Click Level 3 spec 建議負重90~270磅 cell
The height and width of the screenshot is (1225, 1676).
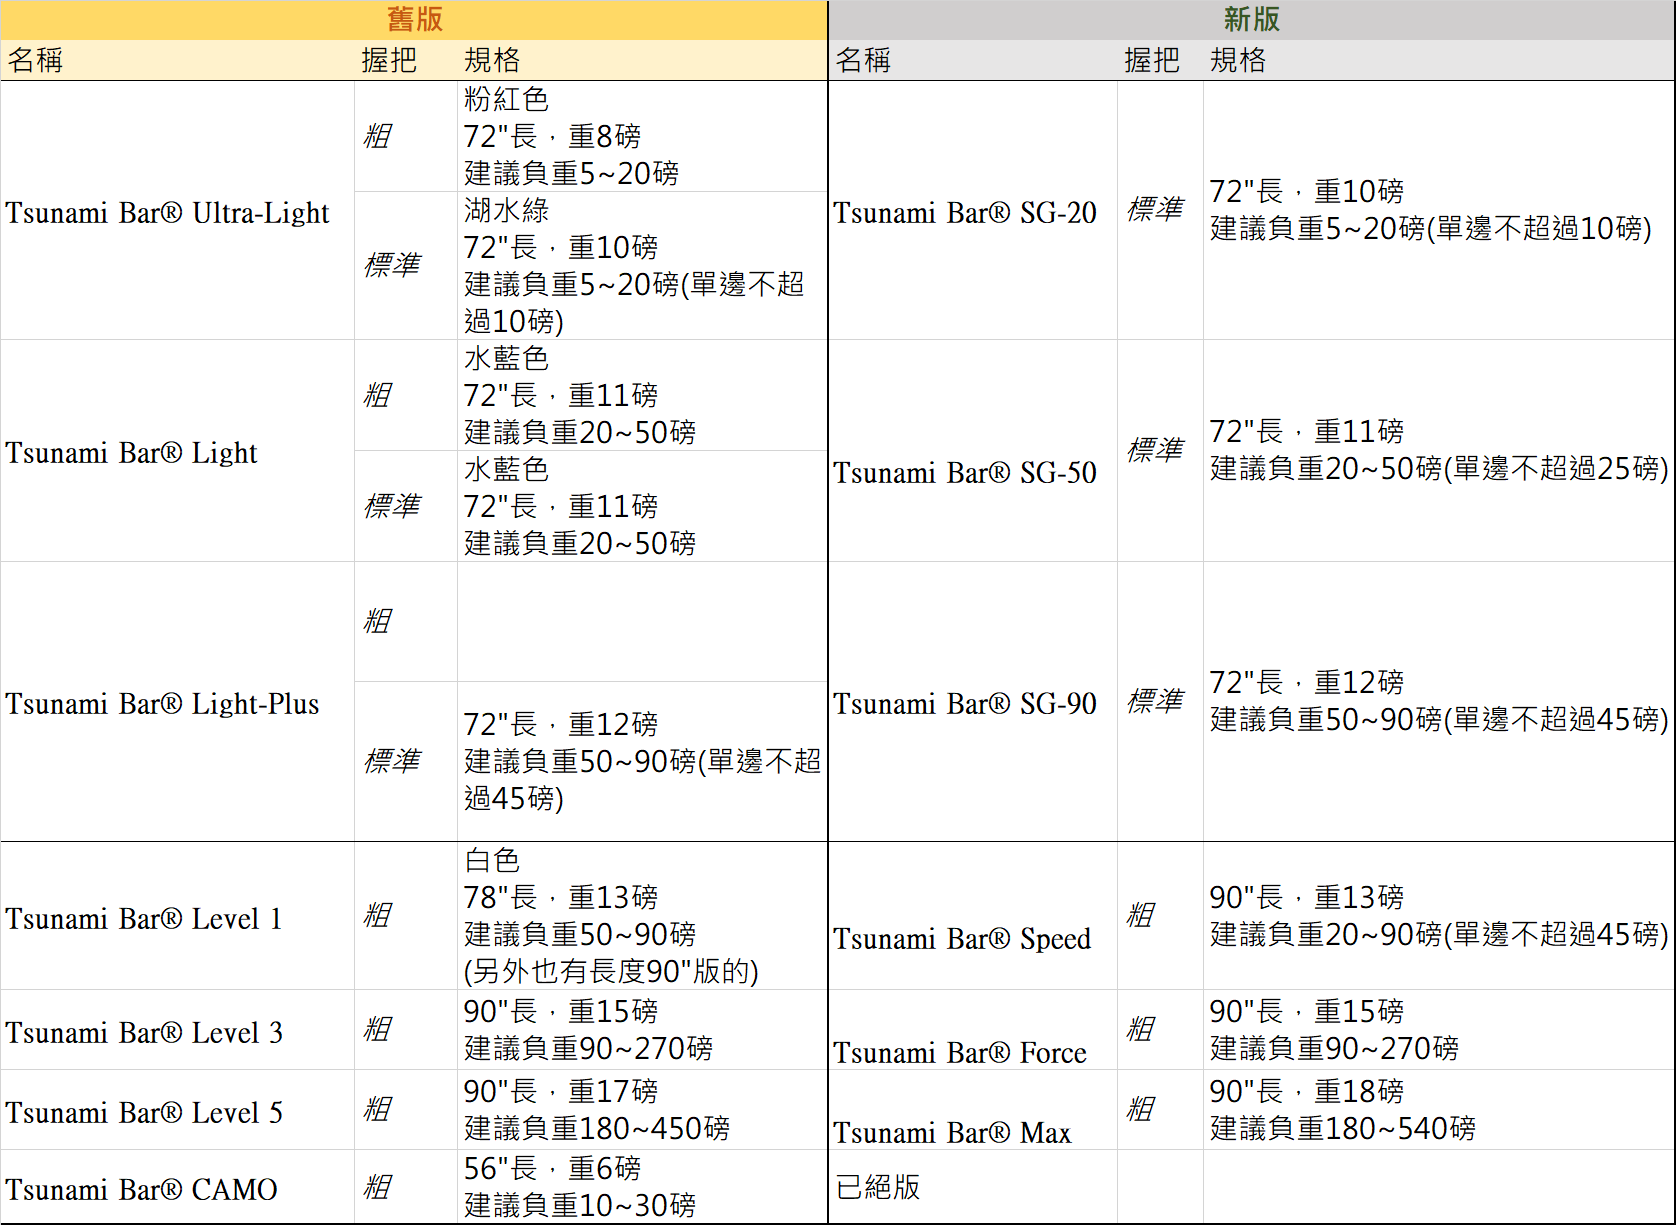point(642,1030)
